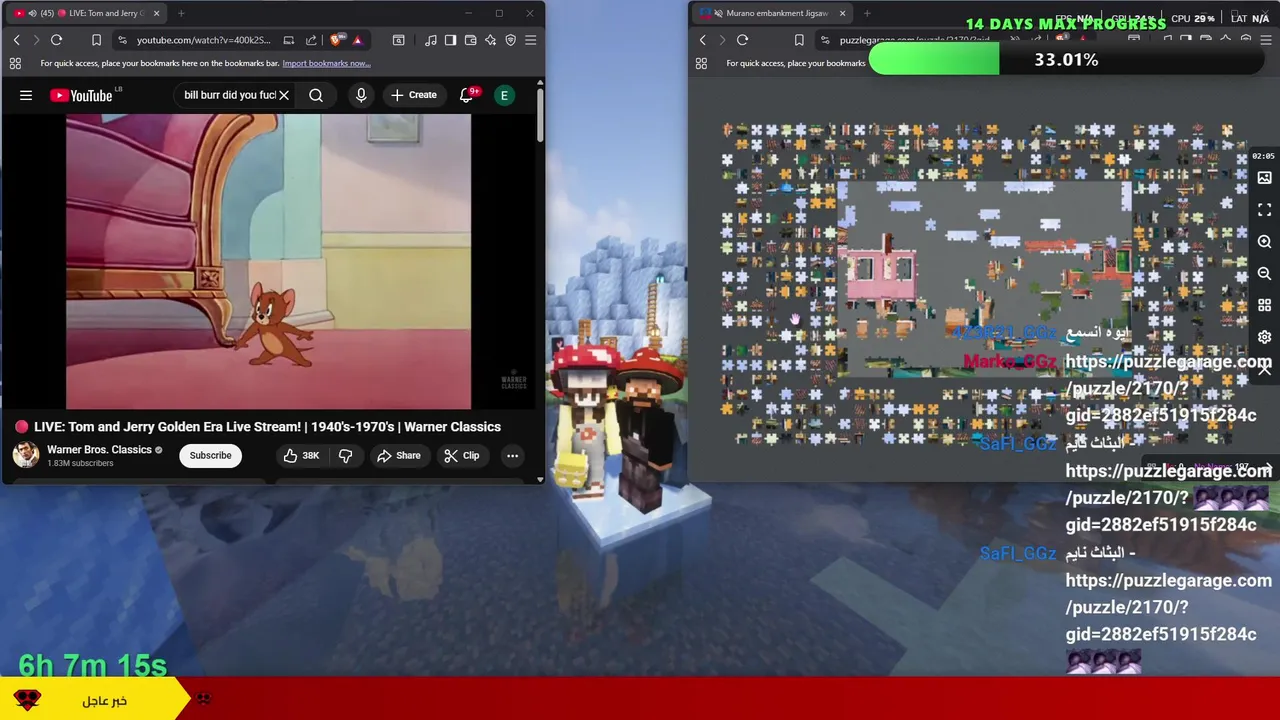
Task: Click Import bookmarks now link
Action: pyautogui.click(x=326, y=63)
